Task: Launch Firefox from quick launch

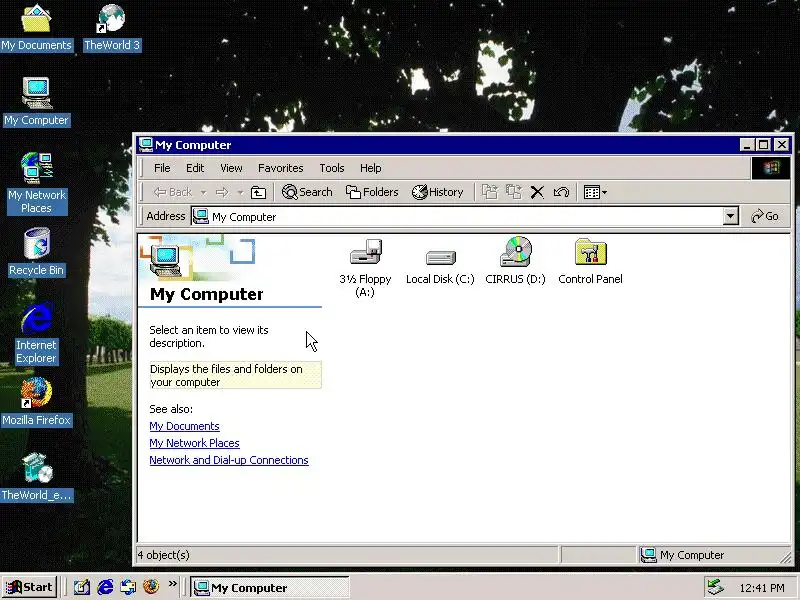Action: (151, 587)
